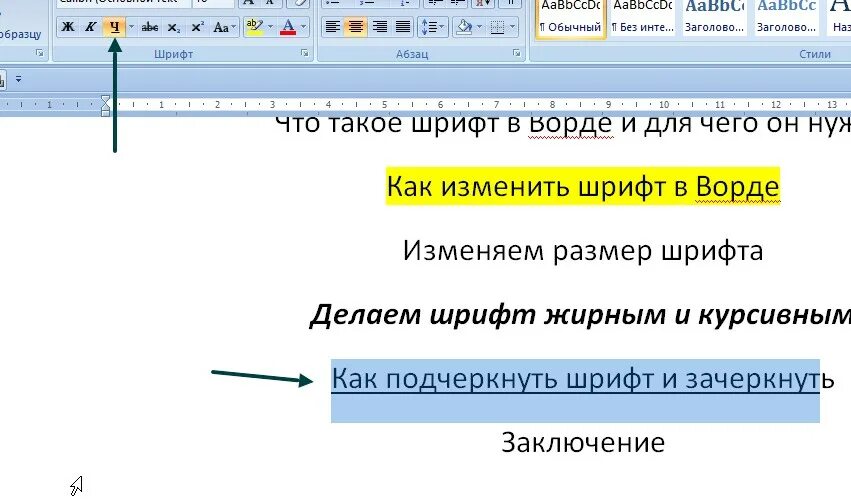
Task: Apply the first Заголово... style with dark blue sample
Action: pos(714,18)
